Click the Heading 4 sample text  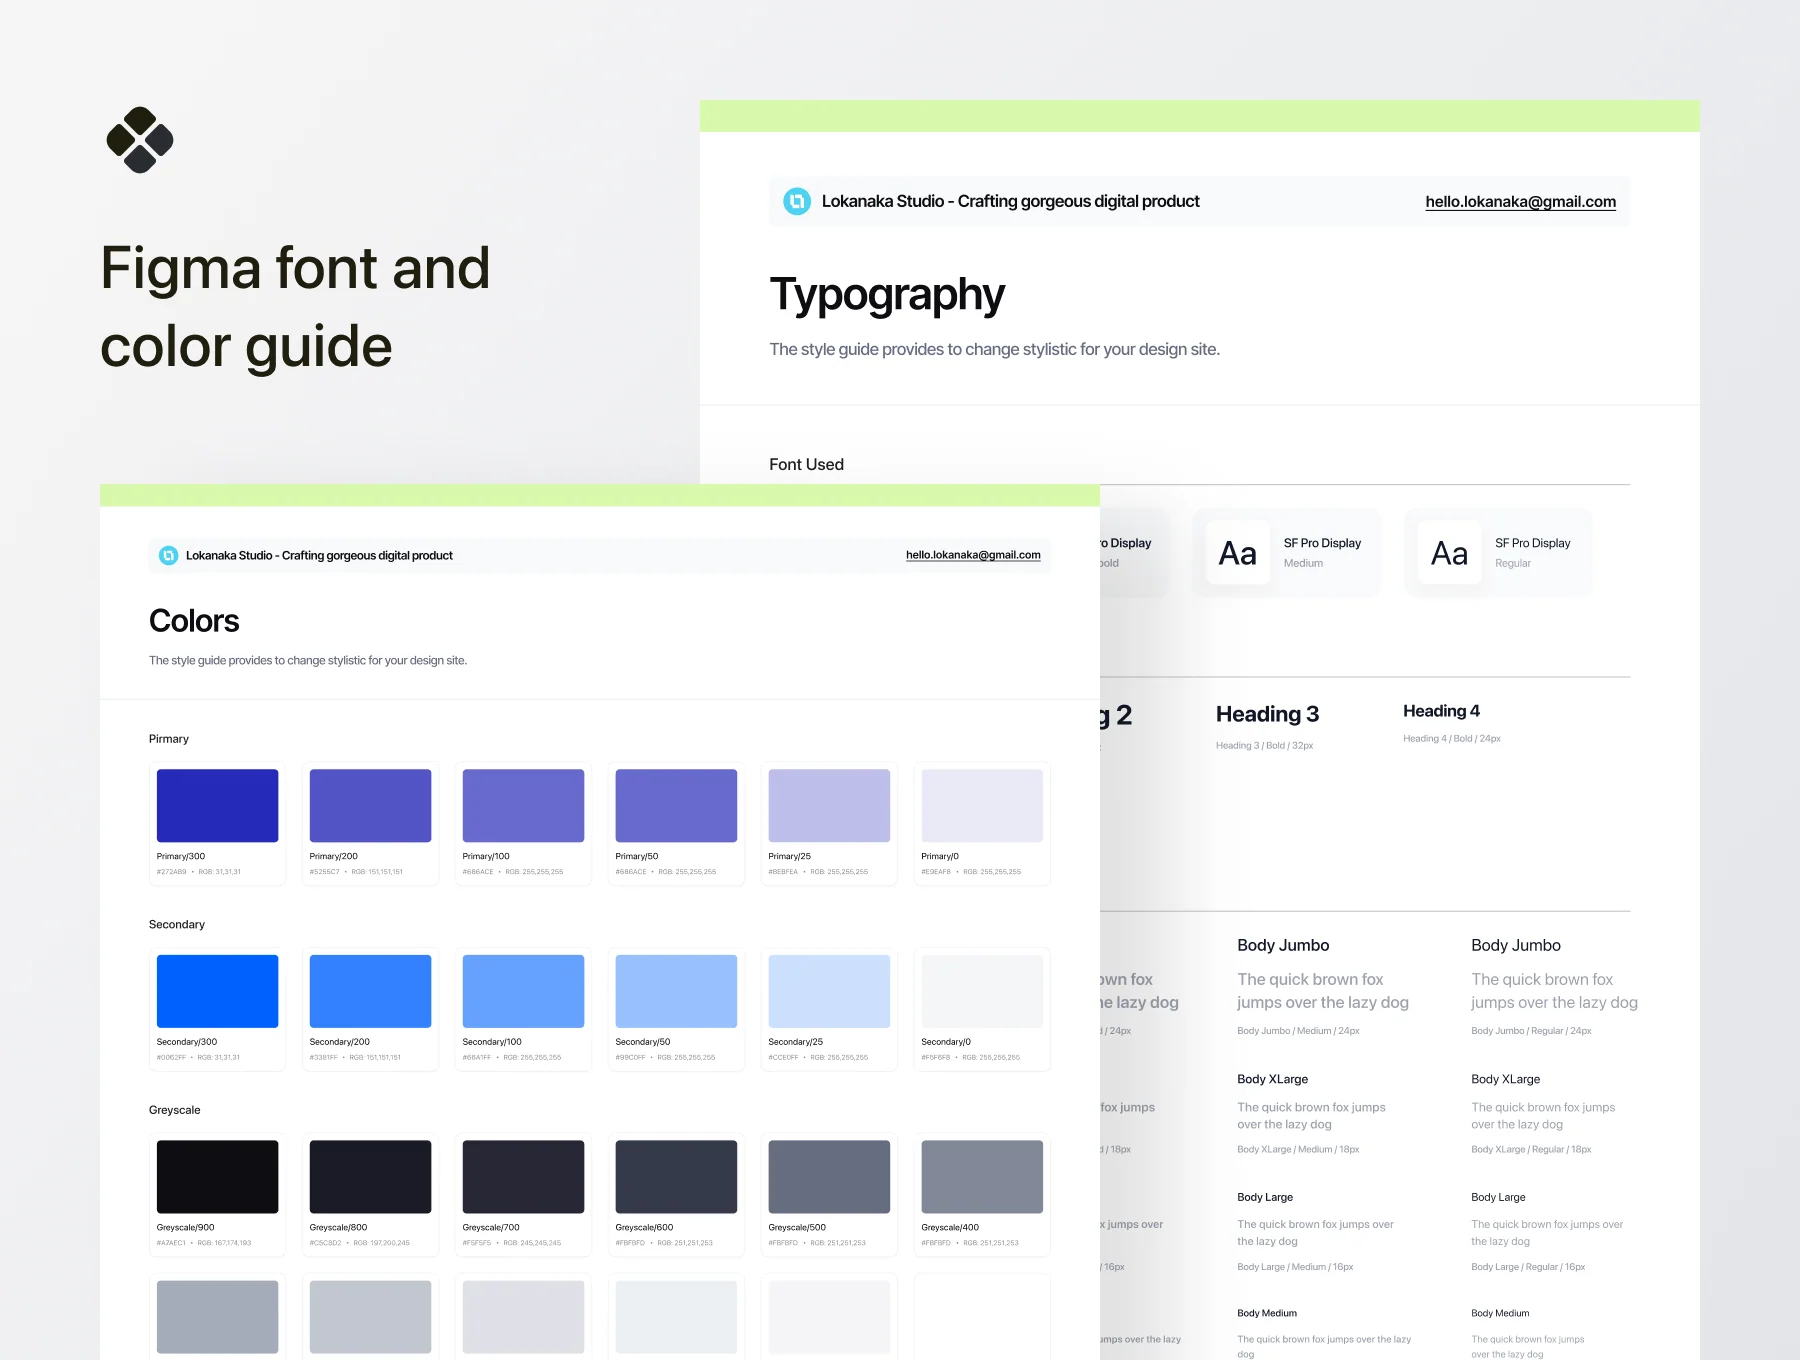[1441, 711]
